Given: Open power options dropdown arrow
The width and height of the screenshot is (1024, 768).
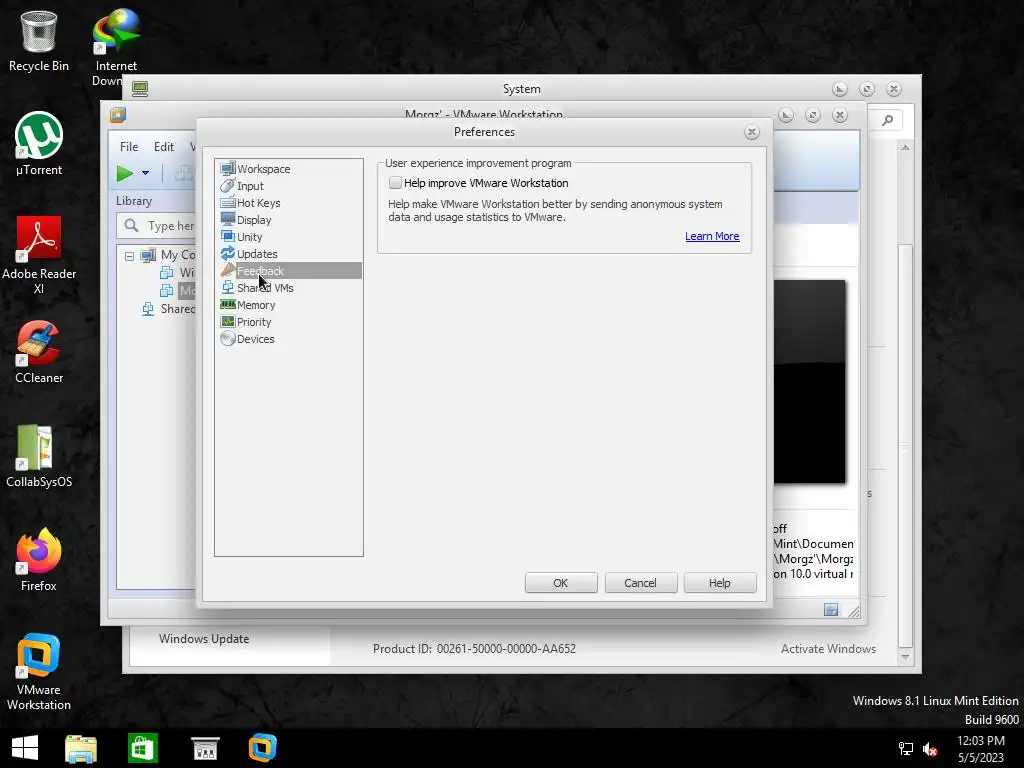Looking at the screenshot, I should (146, 173).
